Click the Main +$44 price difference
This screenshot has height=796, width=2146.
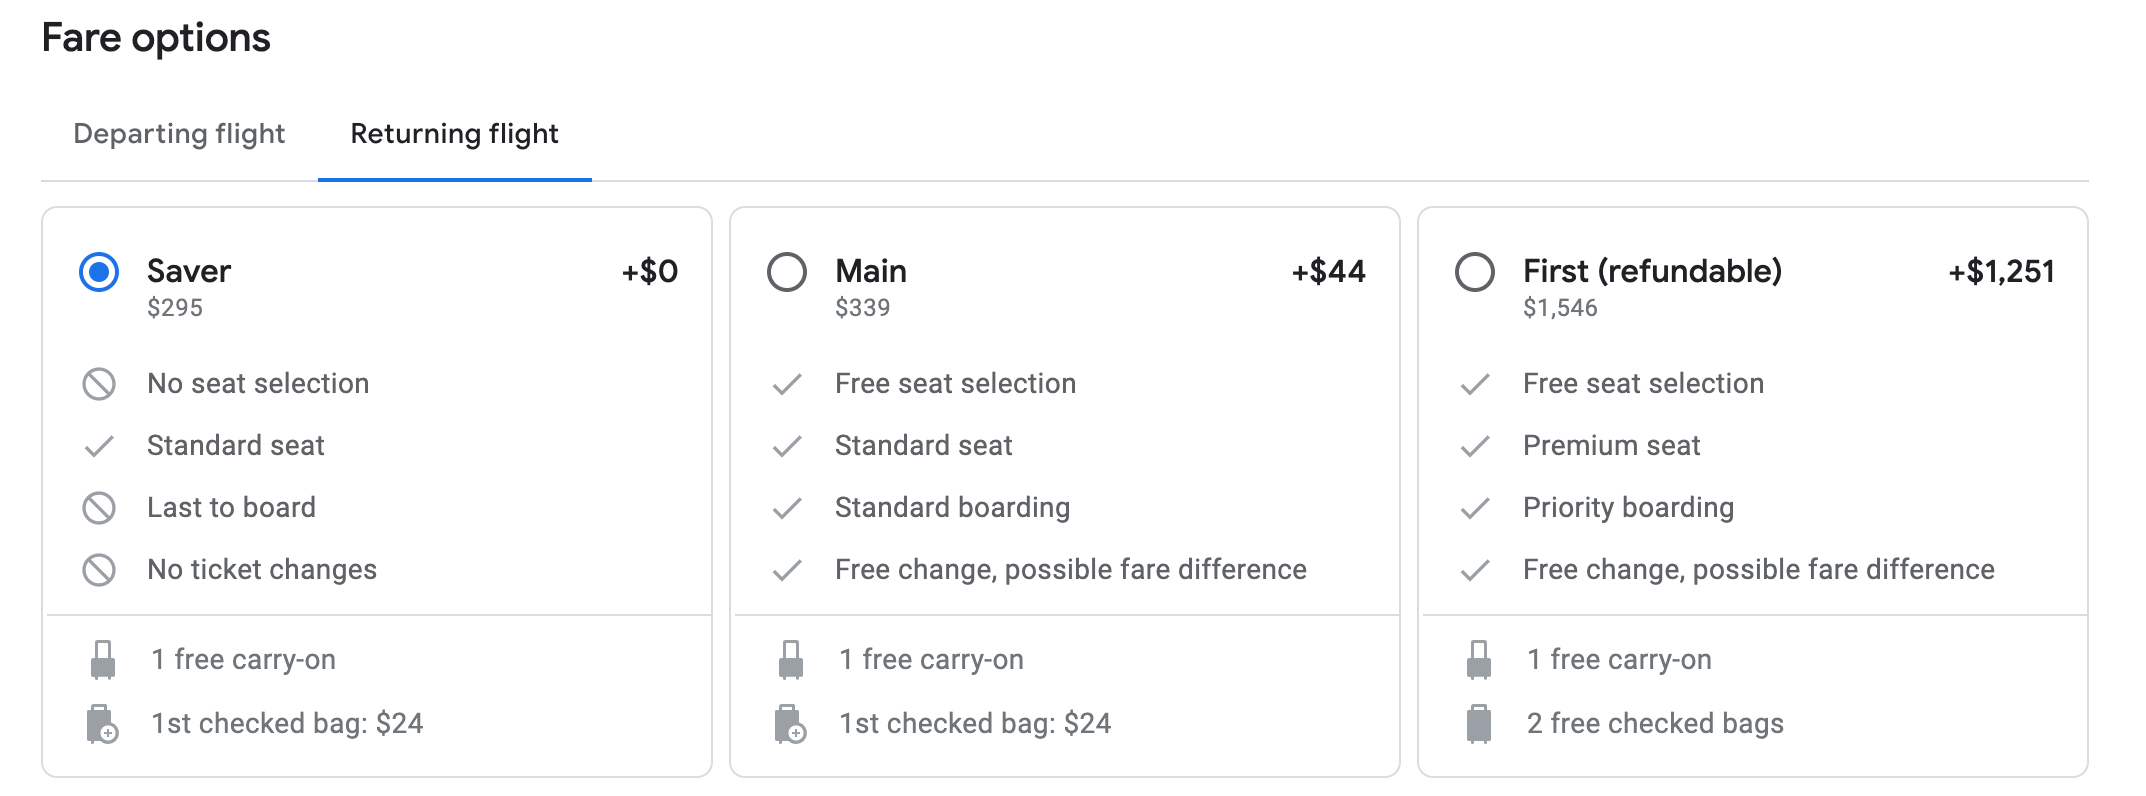(1328, 271)
